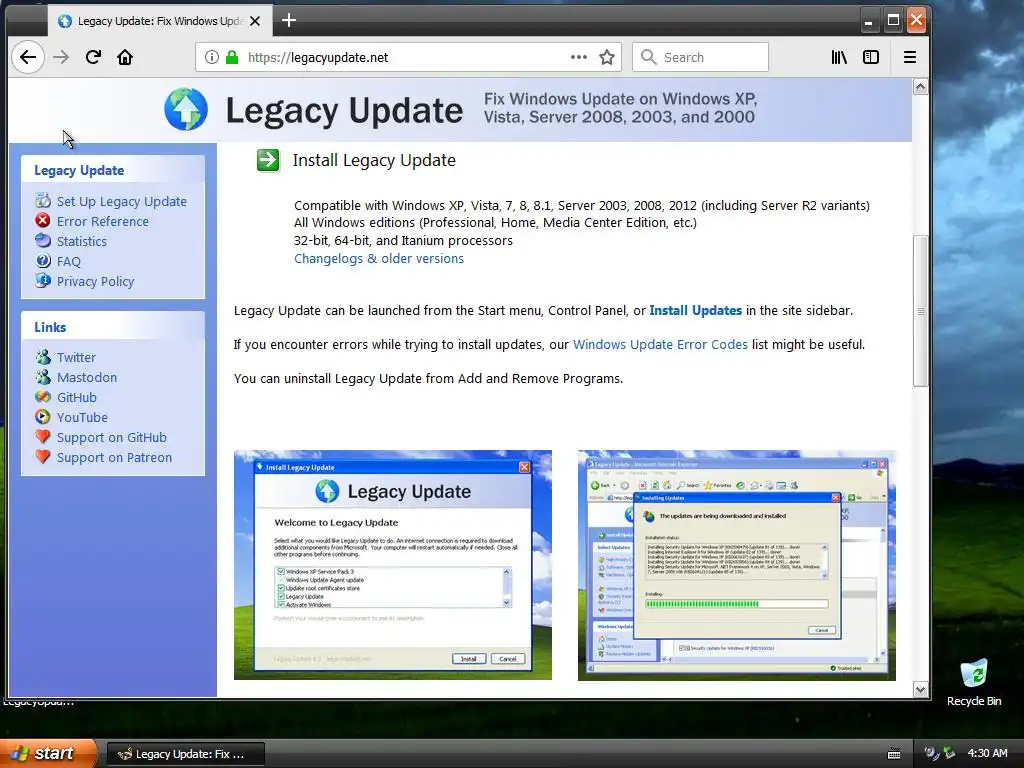Click the GitHub colorful icon

[x=43, y=396]
